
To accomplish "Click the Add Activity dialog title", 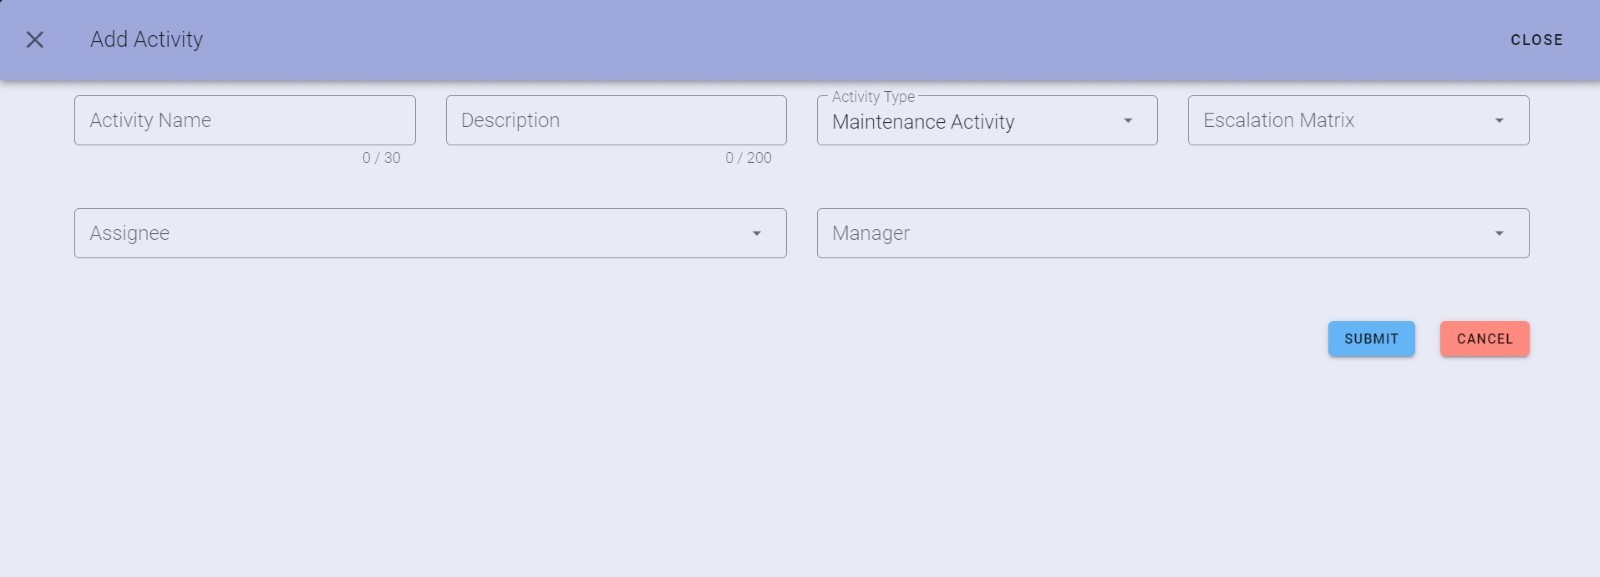I will click(x=146, y=40).
